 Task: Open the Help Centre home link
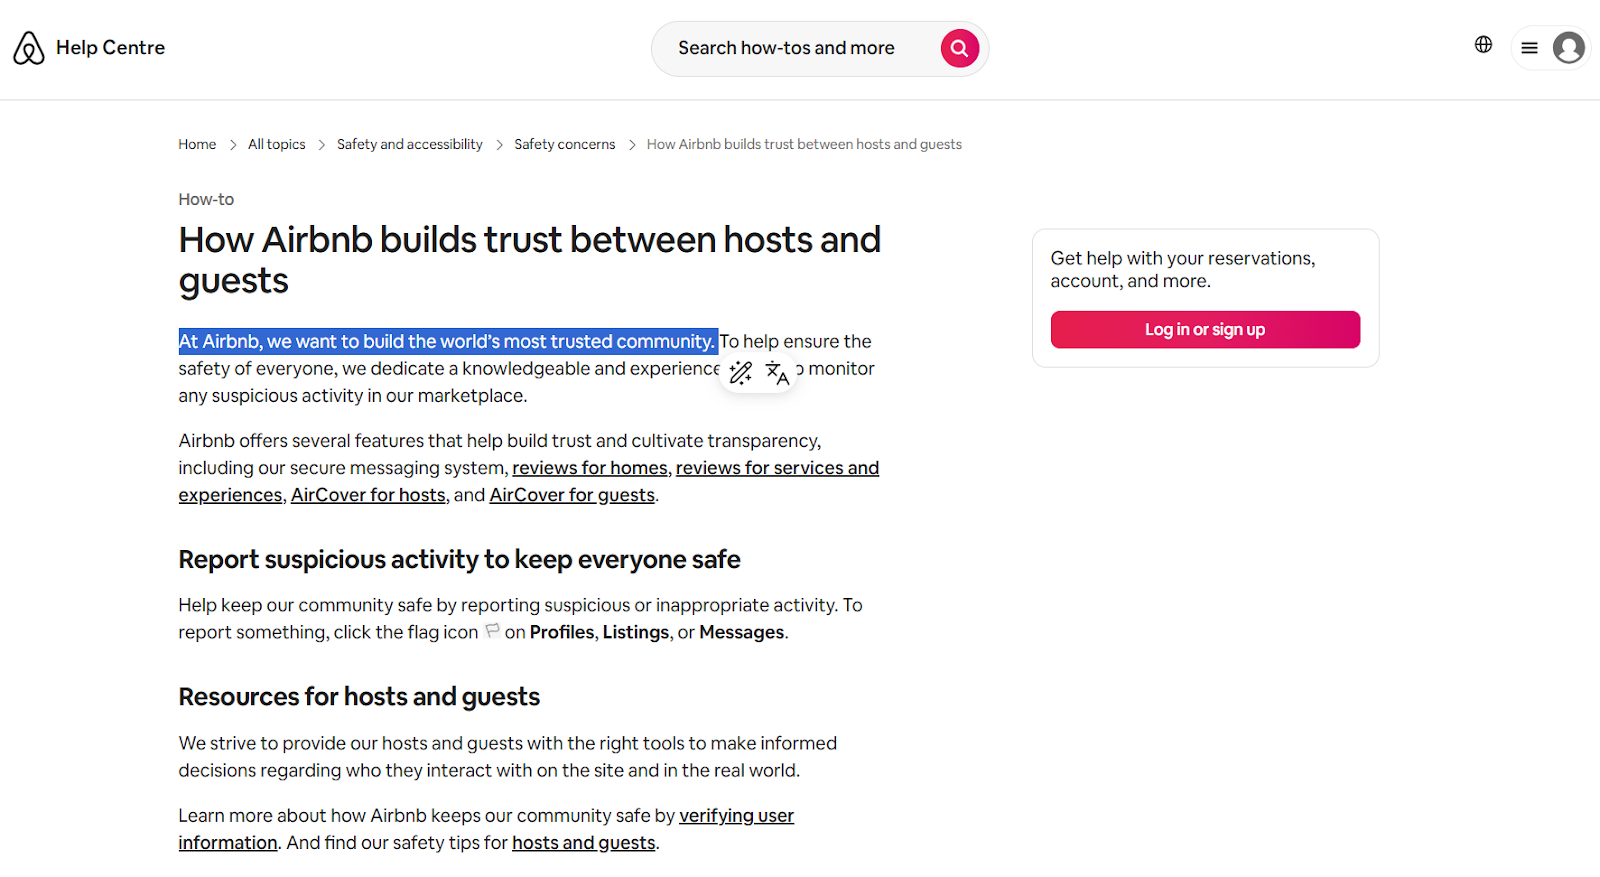(x=110, y=48)
